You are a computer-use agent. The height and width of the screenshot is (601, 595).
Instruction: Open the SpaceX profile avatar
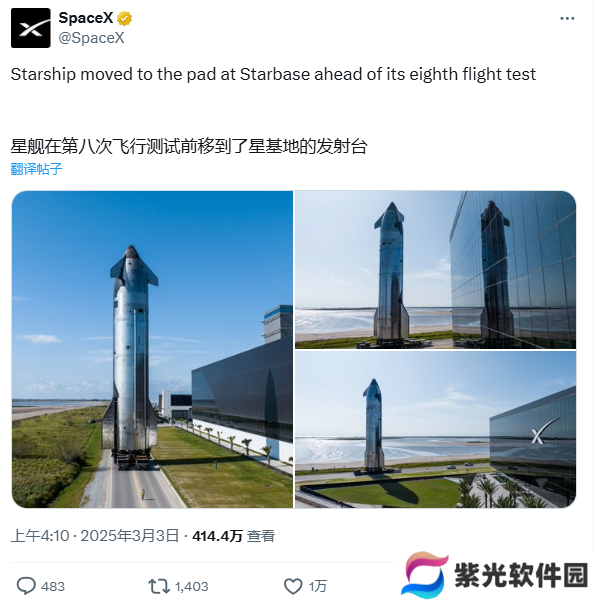point(31,28)
